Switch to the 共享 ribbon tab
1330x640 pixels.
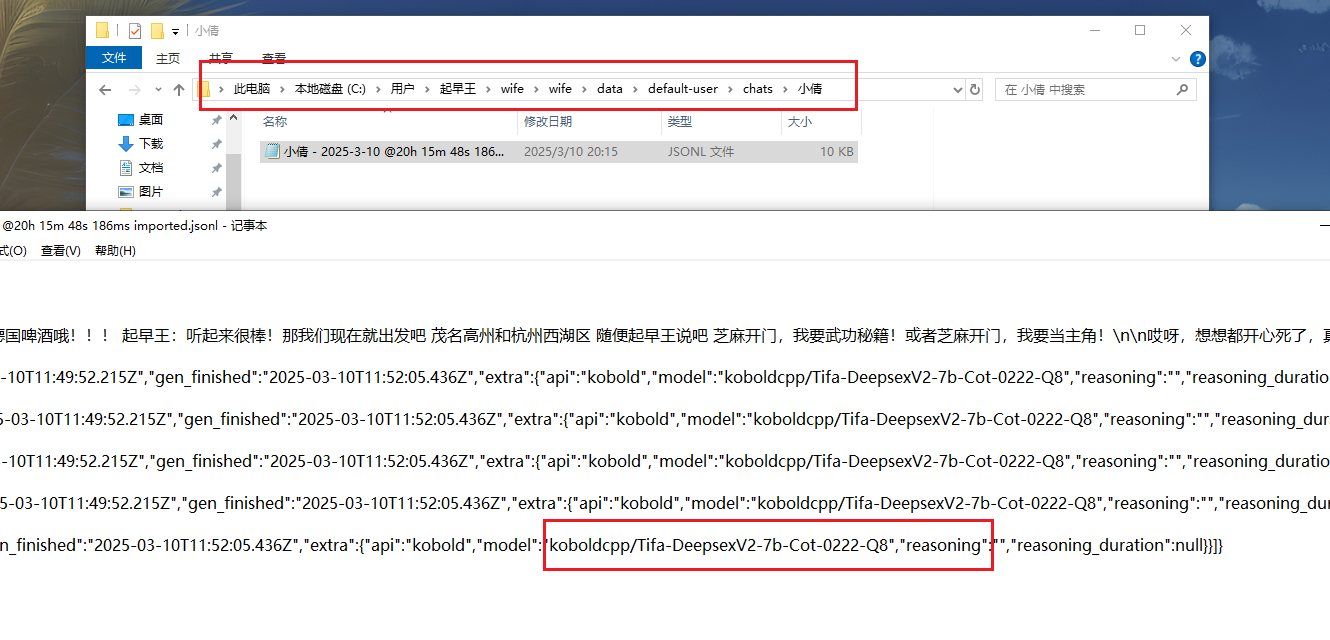pyautogui.click(x=221, y=58)
